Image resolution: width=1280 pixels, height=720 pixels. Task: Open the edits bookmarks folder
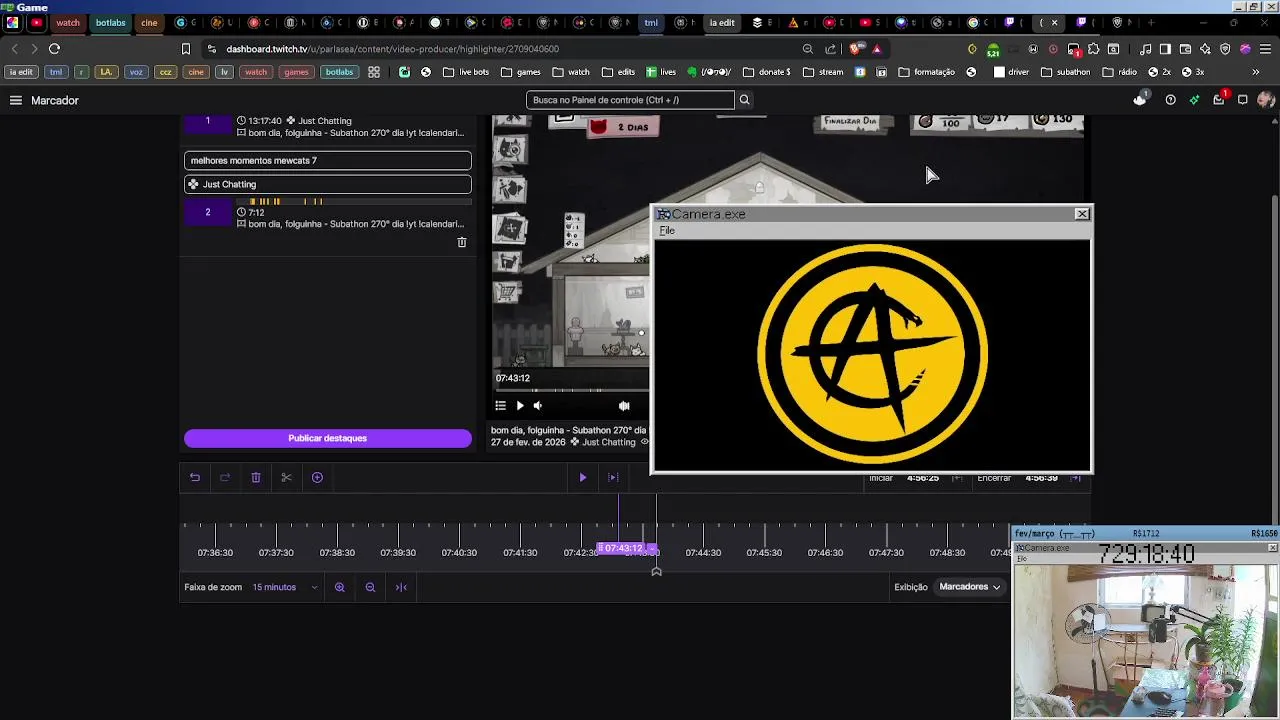[619, 72]
